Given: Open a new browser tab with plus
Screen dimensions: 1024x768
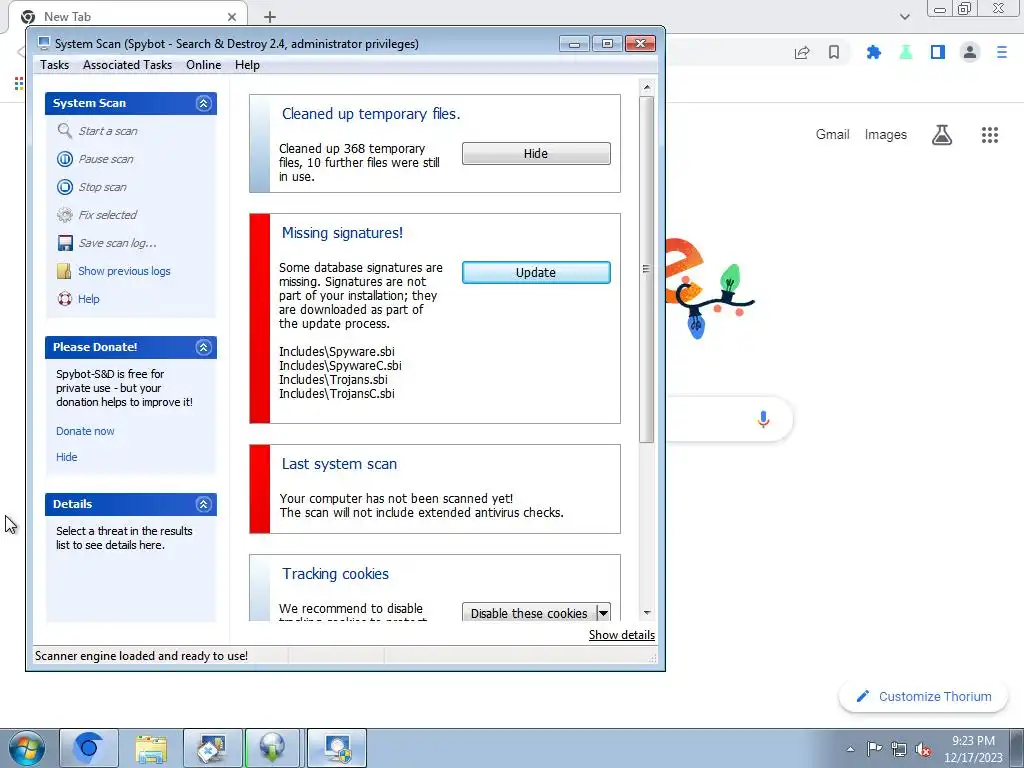Looking at the screenshot, I should pos(270,17).
